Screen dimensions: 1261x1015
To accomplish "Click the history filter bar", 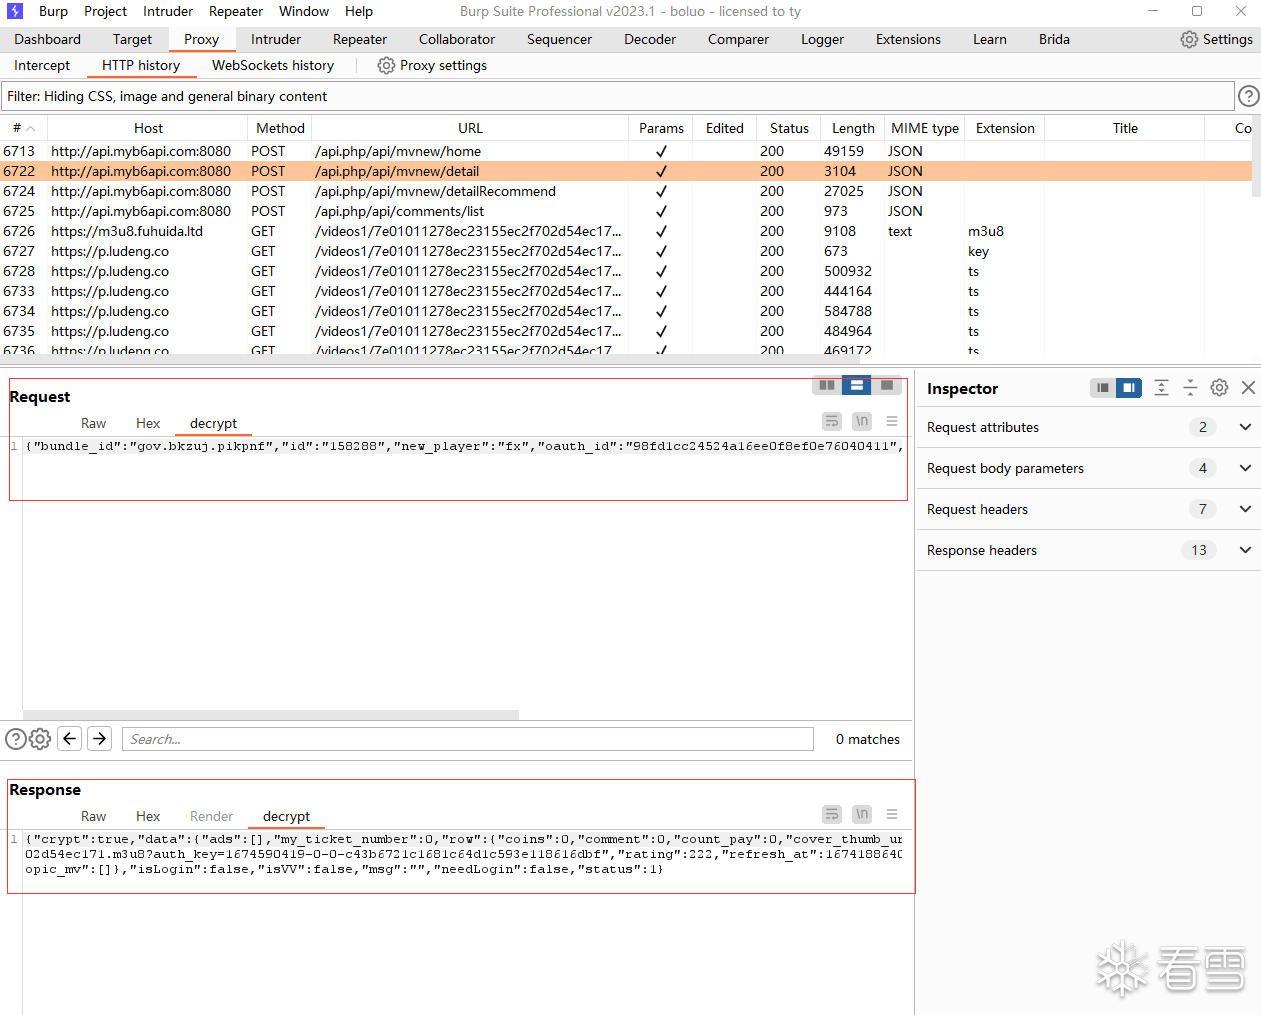I will click(x=618, y=96).
